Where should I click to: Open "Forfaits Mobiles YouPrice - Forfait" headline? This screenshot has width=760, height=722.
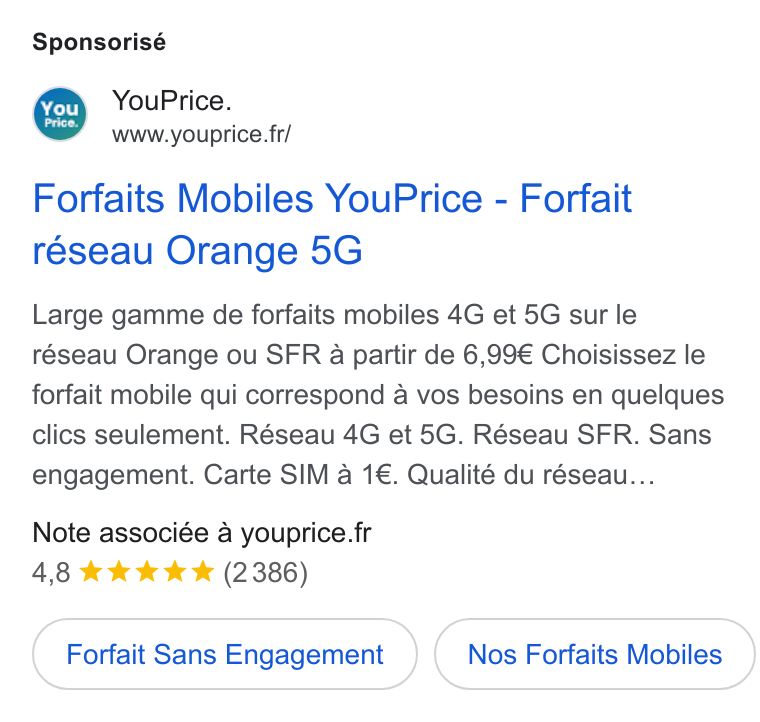[332, 199]
